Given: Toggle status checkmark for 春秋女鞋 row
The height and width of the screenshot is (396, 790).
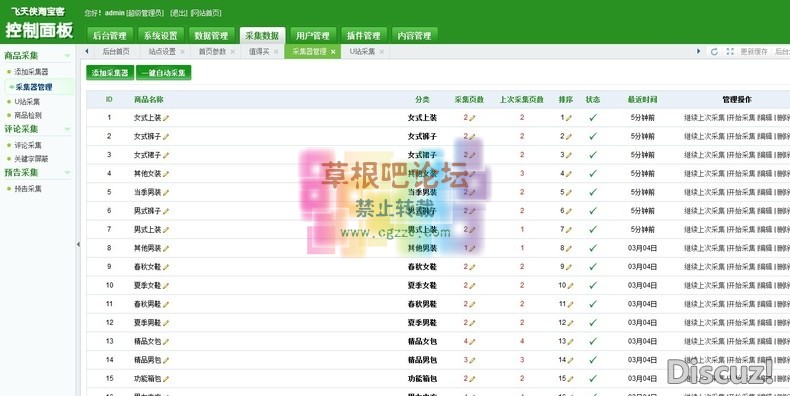Looking at the screenshot, I should point(593,267).
